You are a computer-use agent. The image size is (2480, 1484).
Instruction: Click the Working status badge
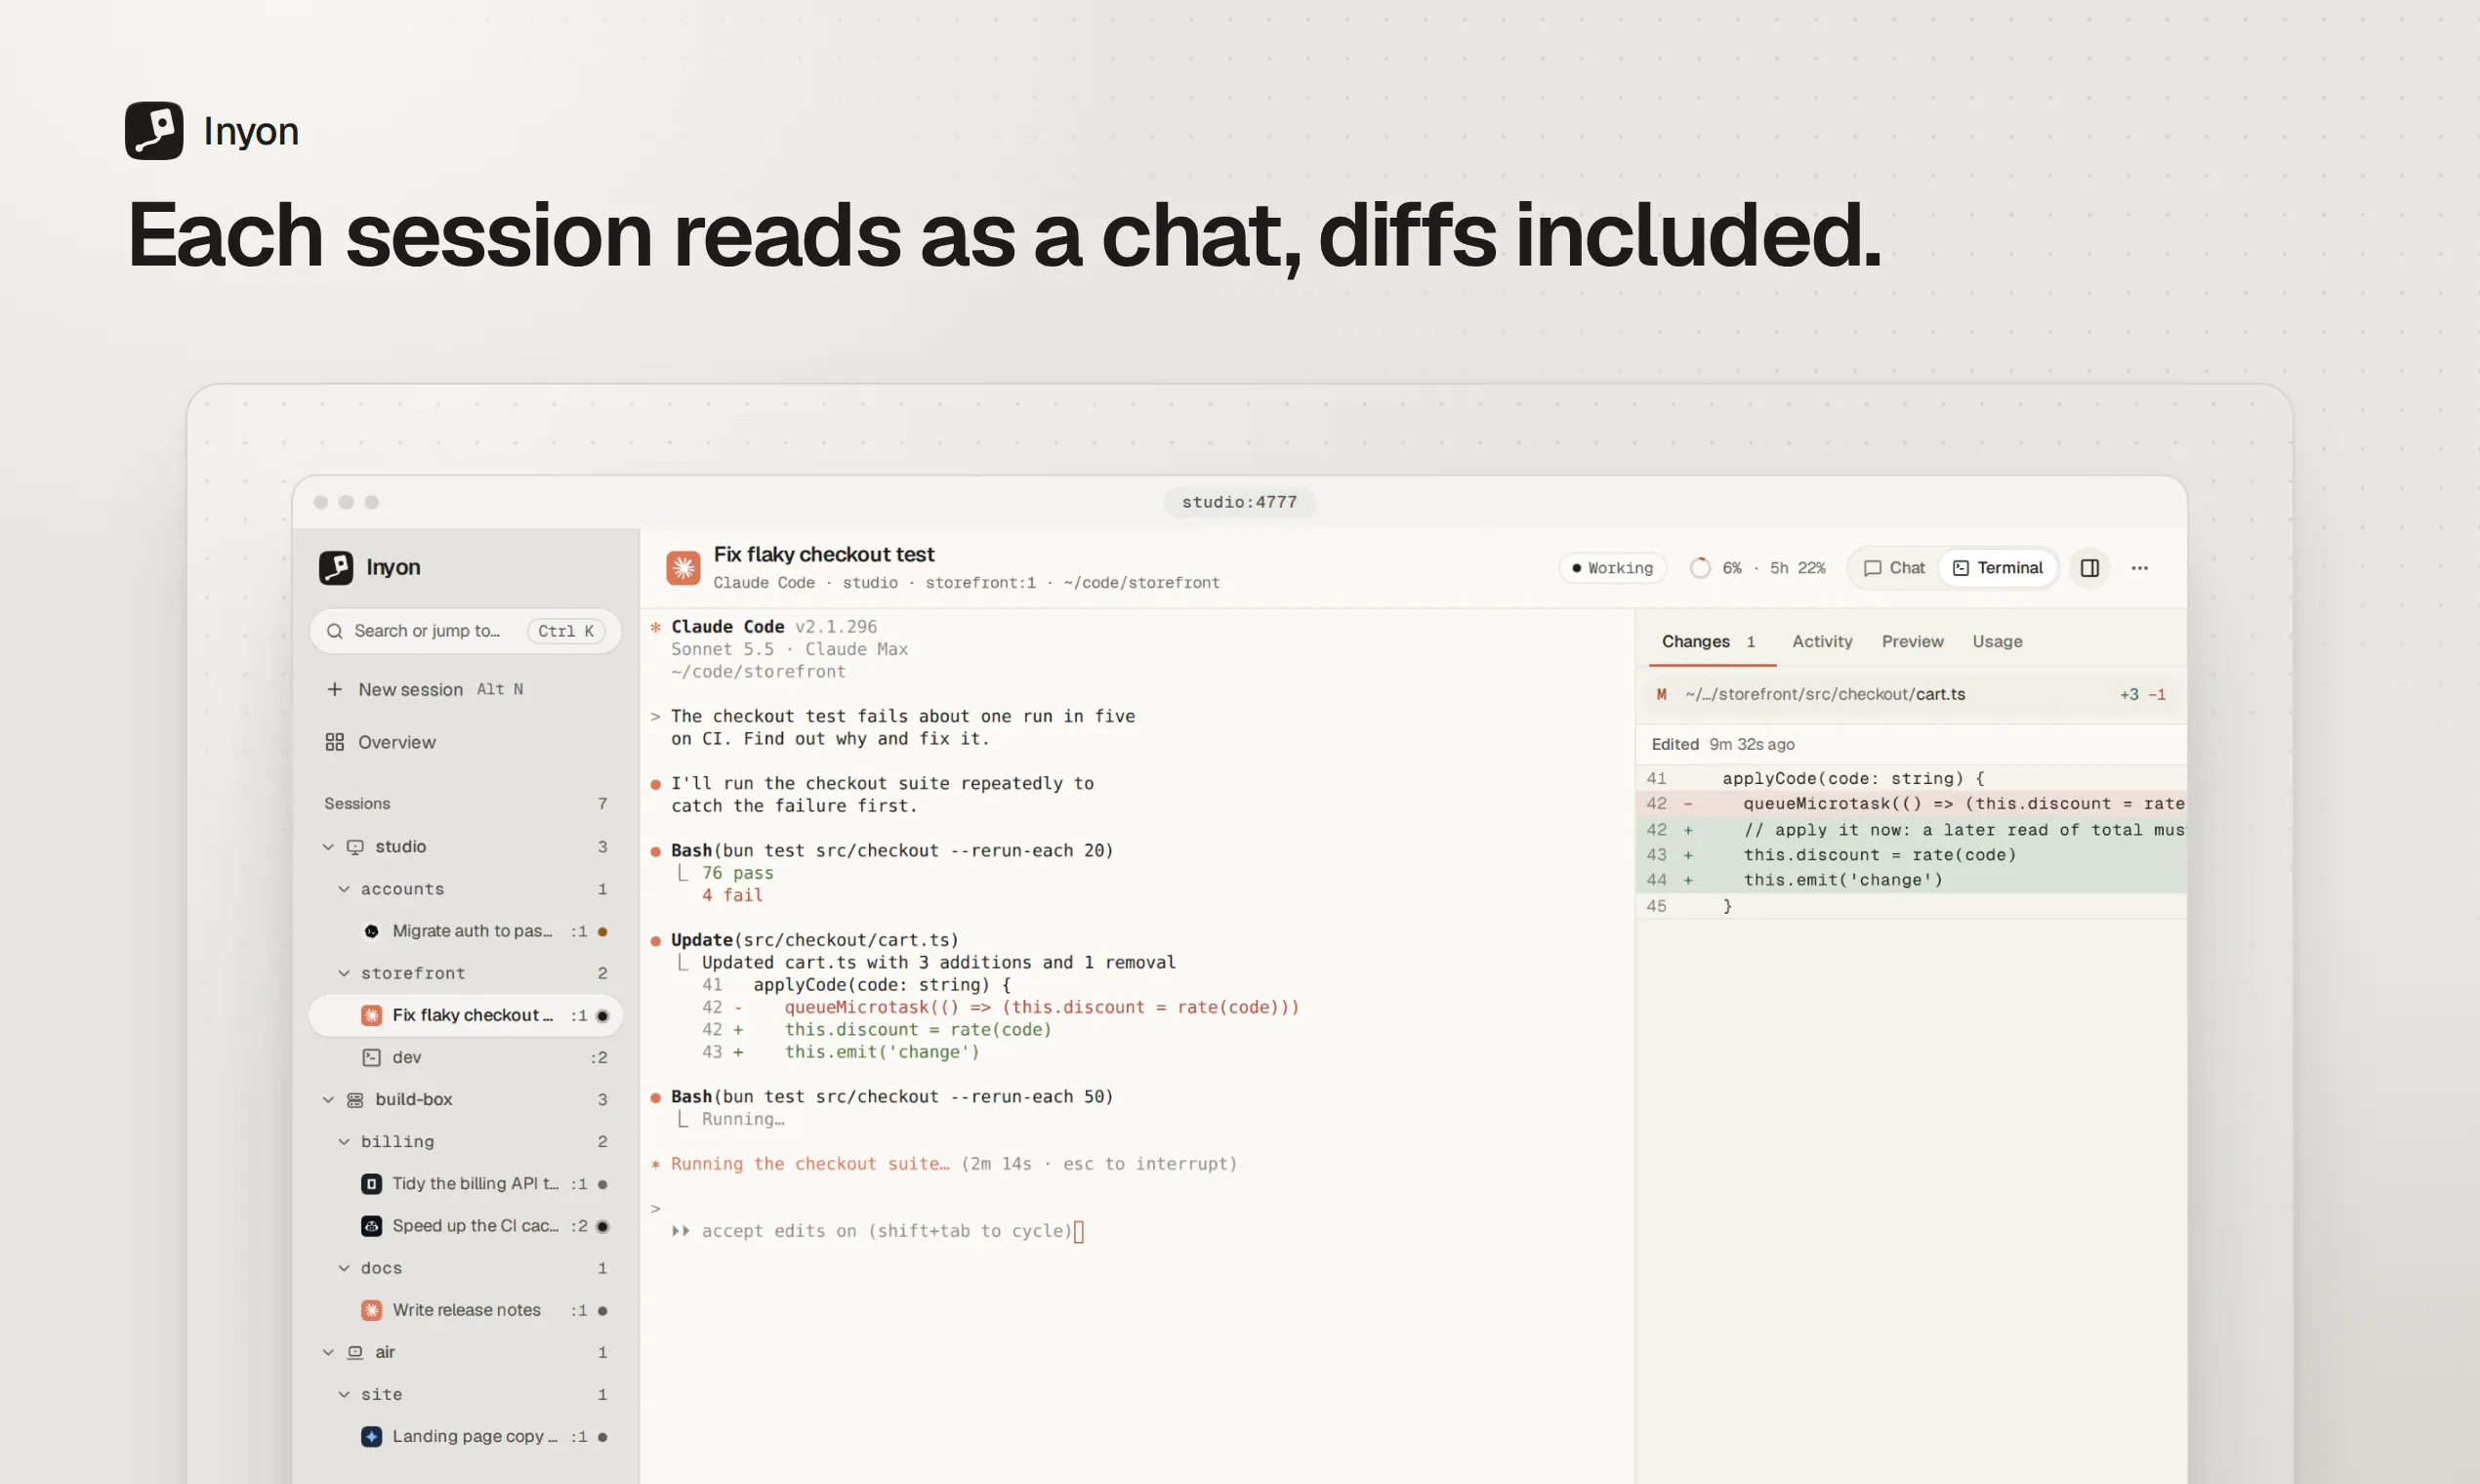(1612, 568)
